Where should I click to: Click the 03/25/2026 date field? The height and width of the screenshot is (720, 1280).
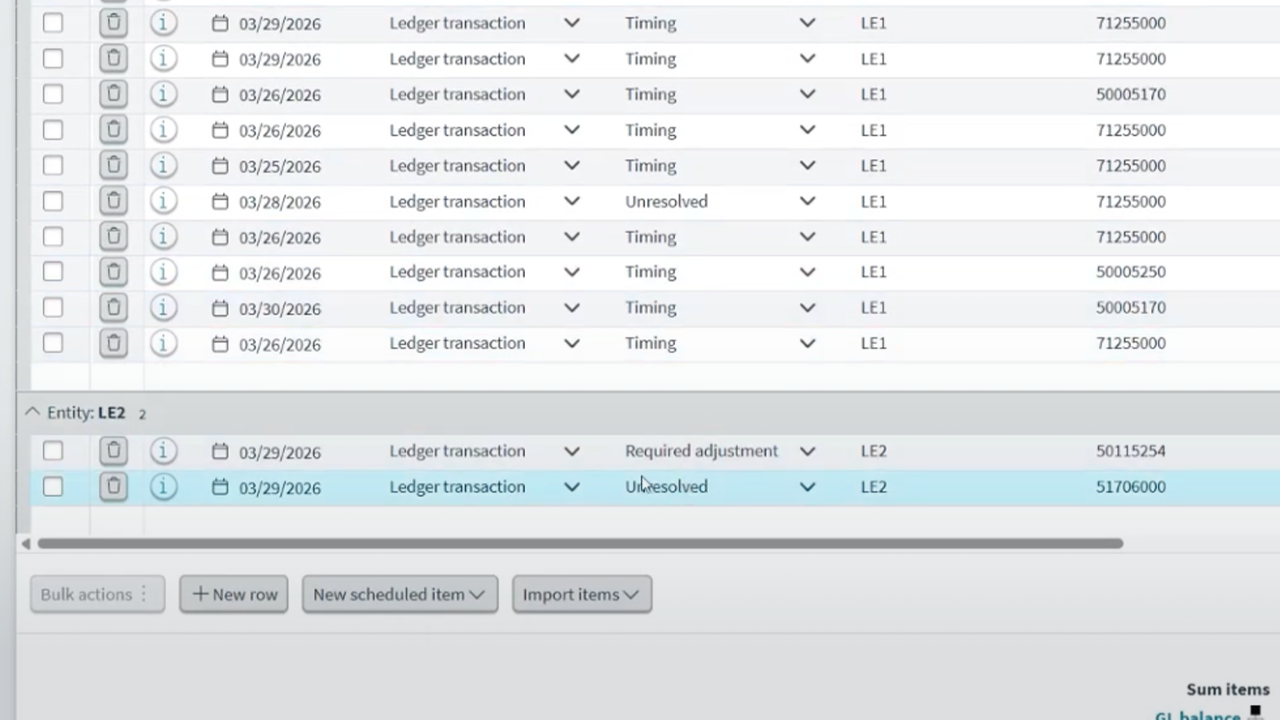(x=280, y=166)
